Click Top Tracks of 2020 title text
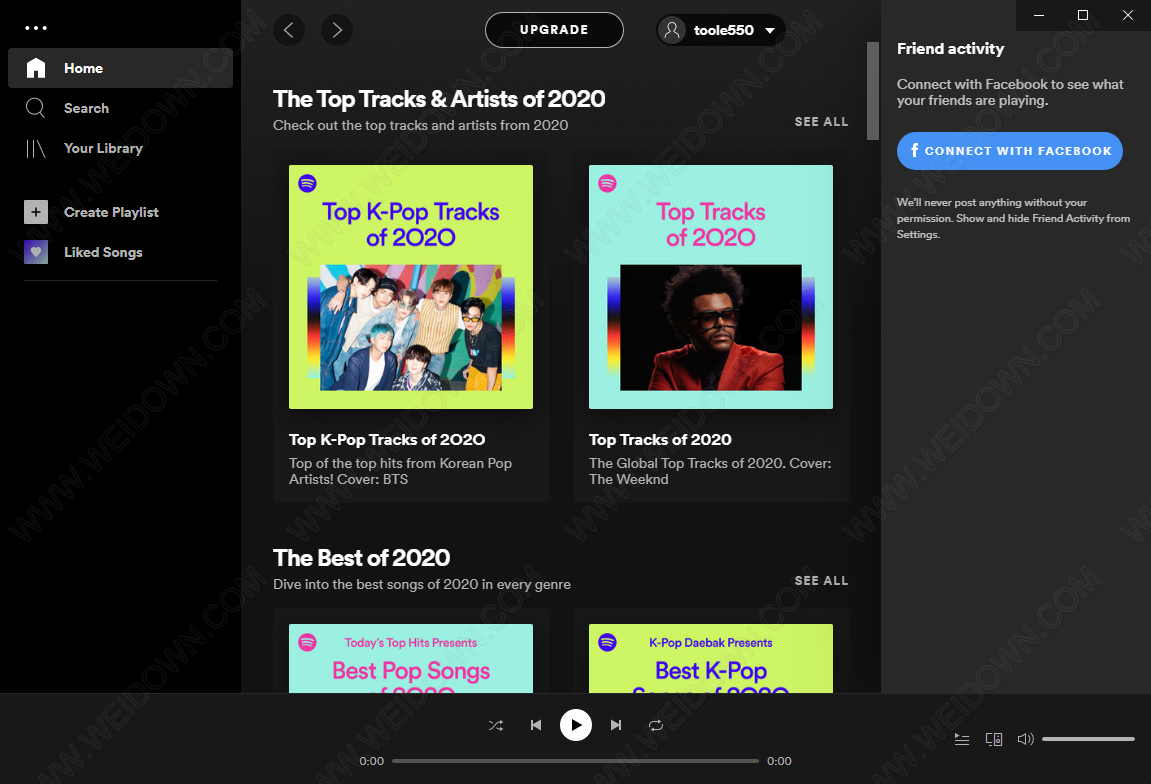 660,440
